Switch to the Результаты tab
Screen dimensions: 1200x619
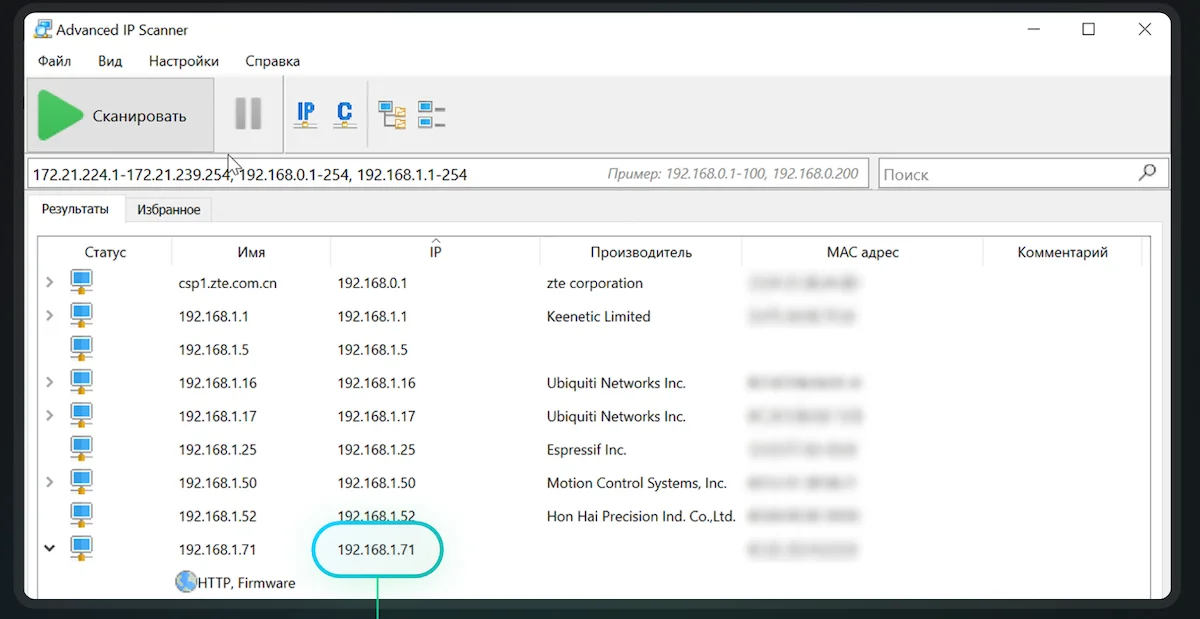tap(75, 209)
